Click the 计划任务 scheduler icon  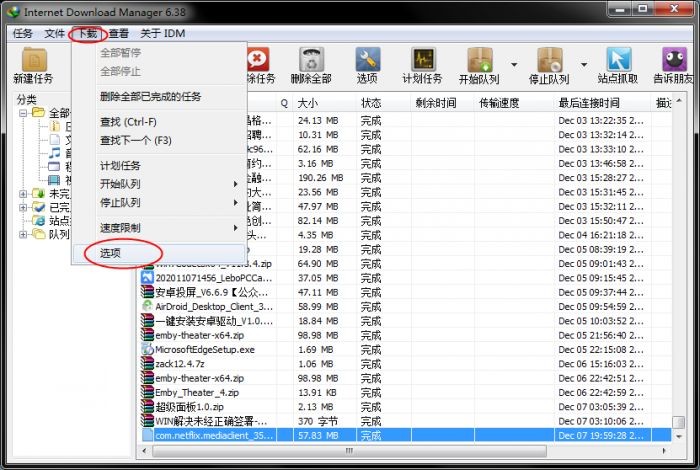[423, 59]
